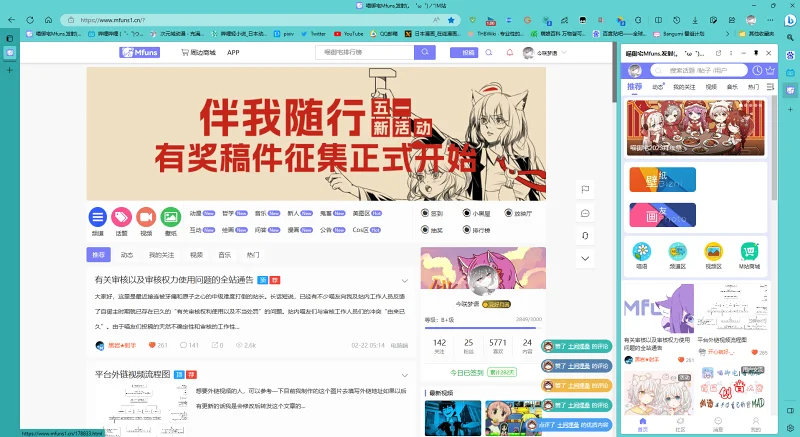Open the APP link in the header
Screen dimensions: 800x437
(233, 53)
